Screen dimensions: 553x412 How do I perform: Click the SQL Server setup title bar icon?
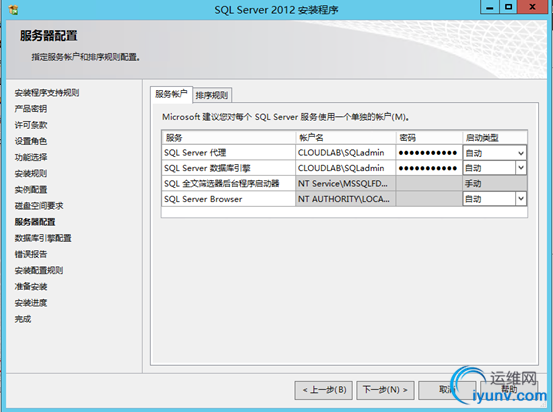coord(13,10)
